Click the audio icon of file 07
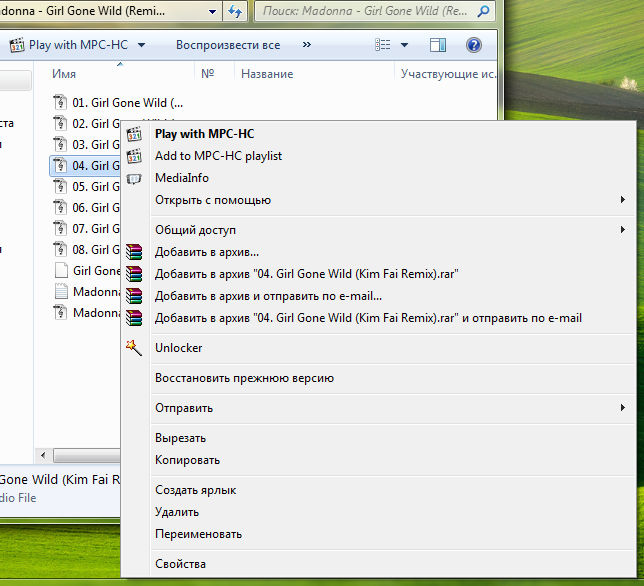The height and width of the screenshot is (586, 644). click(x=60, y=228)
